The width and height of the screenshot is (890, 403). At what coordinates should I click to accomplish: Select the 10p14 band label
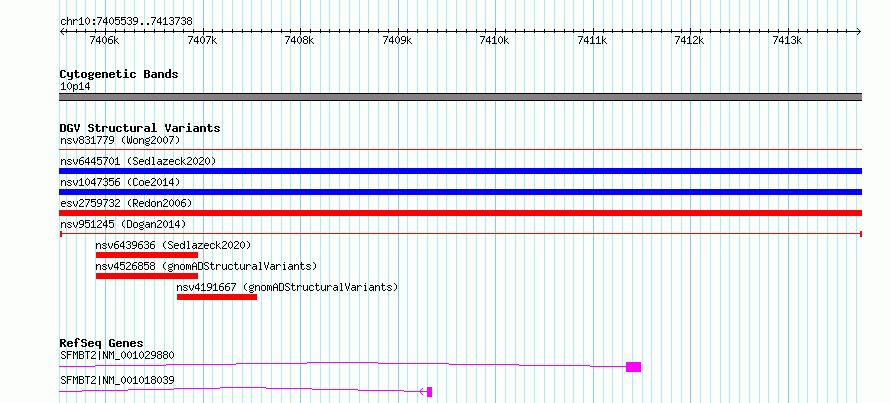(75, 87)
